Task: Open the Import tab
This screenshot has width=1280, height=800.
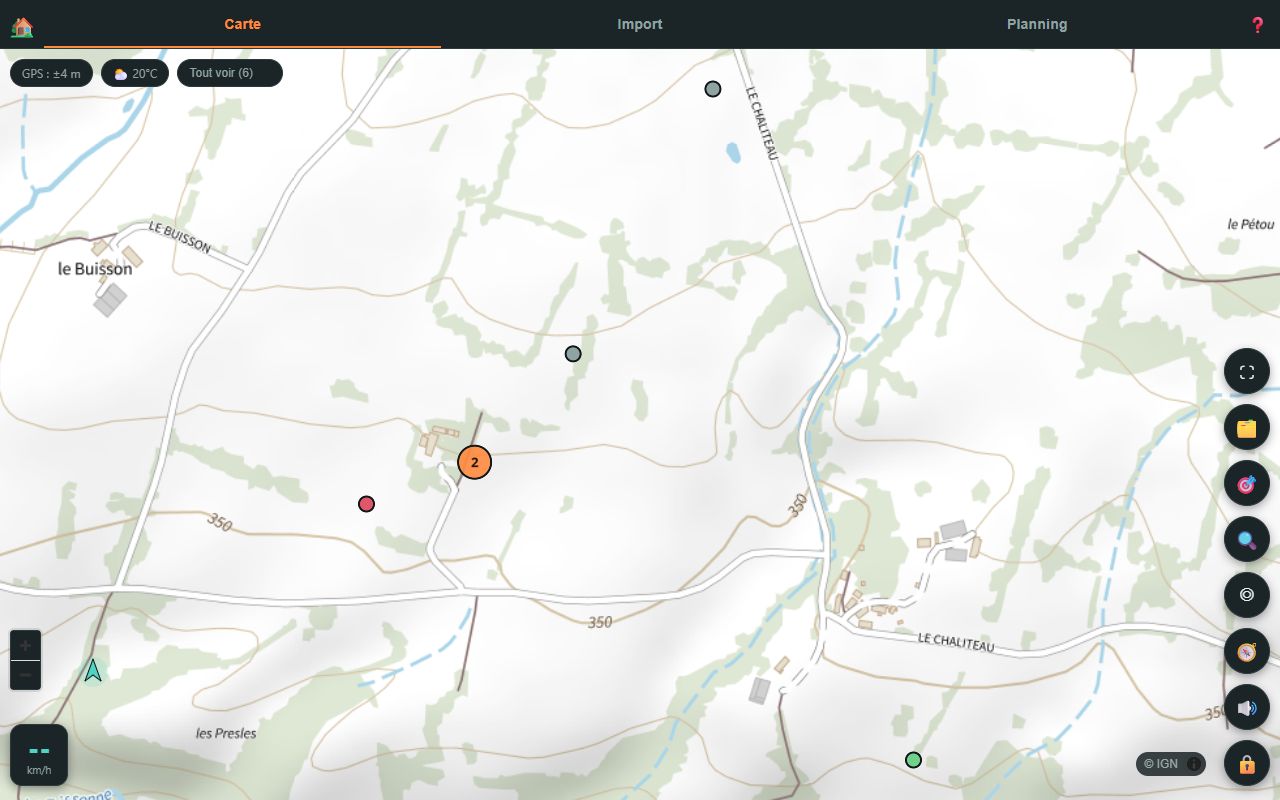Action: (x=640, y=24)
